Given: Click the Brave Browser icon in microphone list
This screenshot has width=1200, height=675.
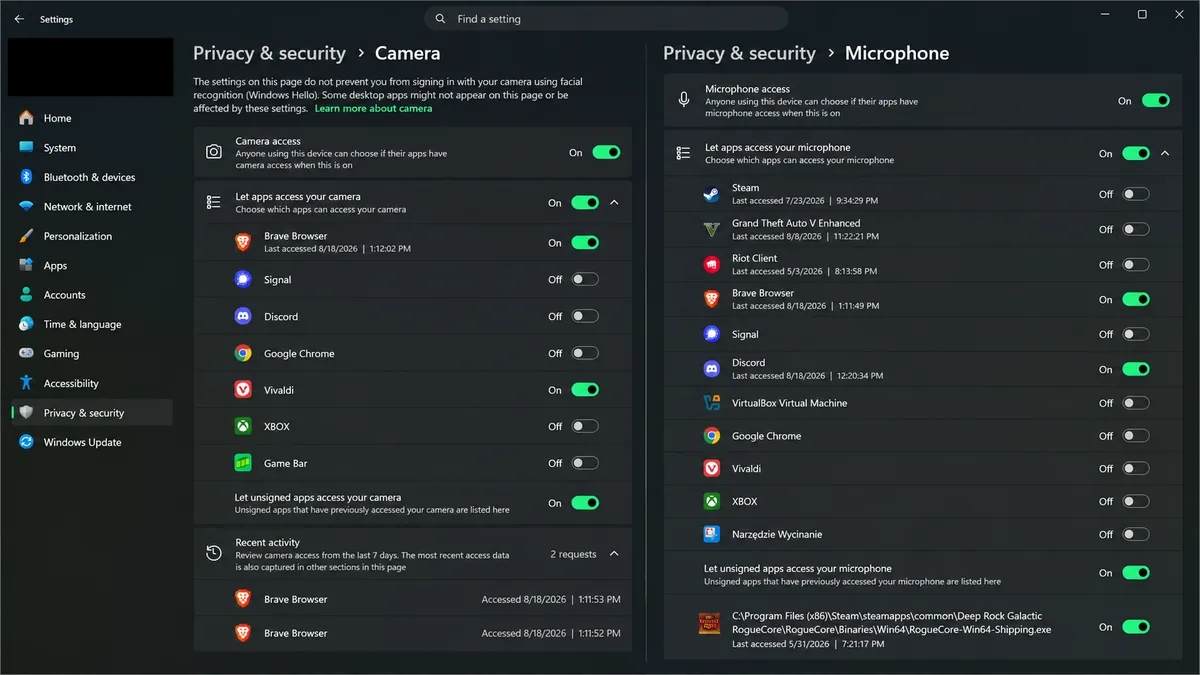Looking at the screenshot, I should [x=711, y=299].
